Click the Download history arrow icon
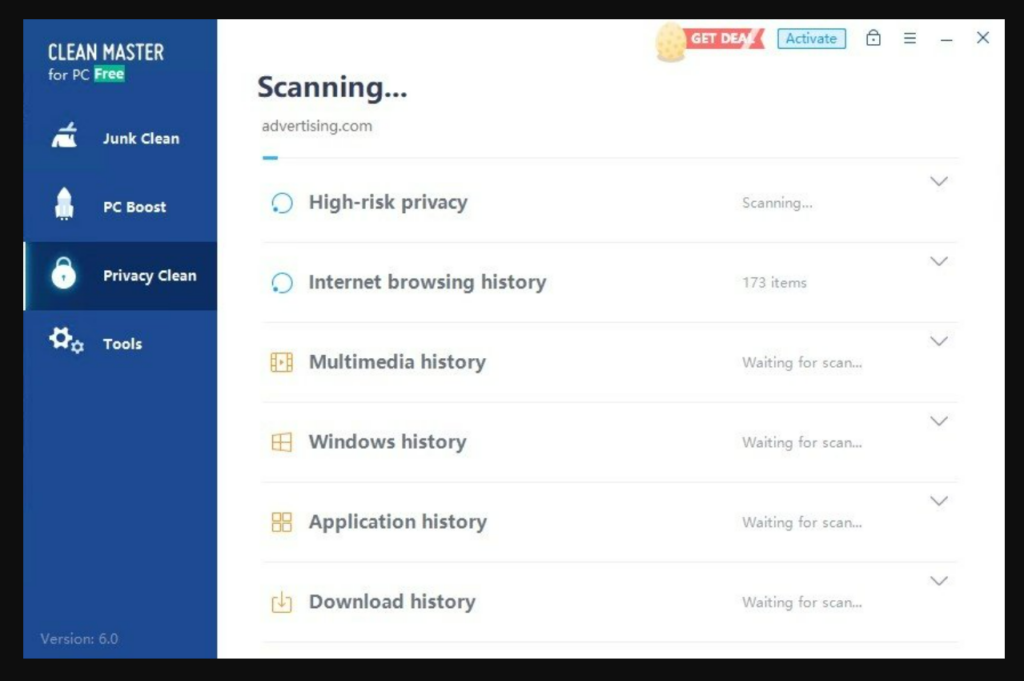Viewport: 1024px width, 681px height. pyautogui.click(x=281, y=602)
